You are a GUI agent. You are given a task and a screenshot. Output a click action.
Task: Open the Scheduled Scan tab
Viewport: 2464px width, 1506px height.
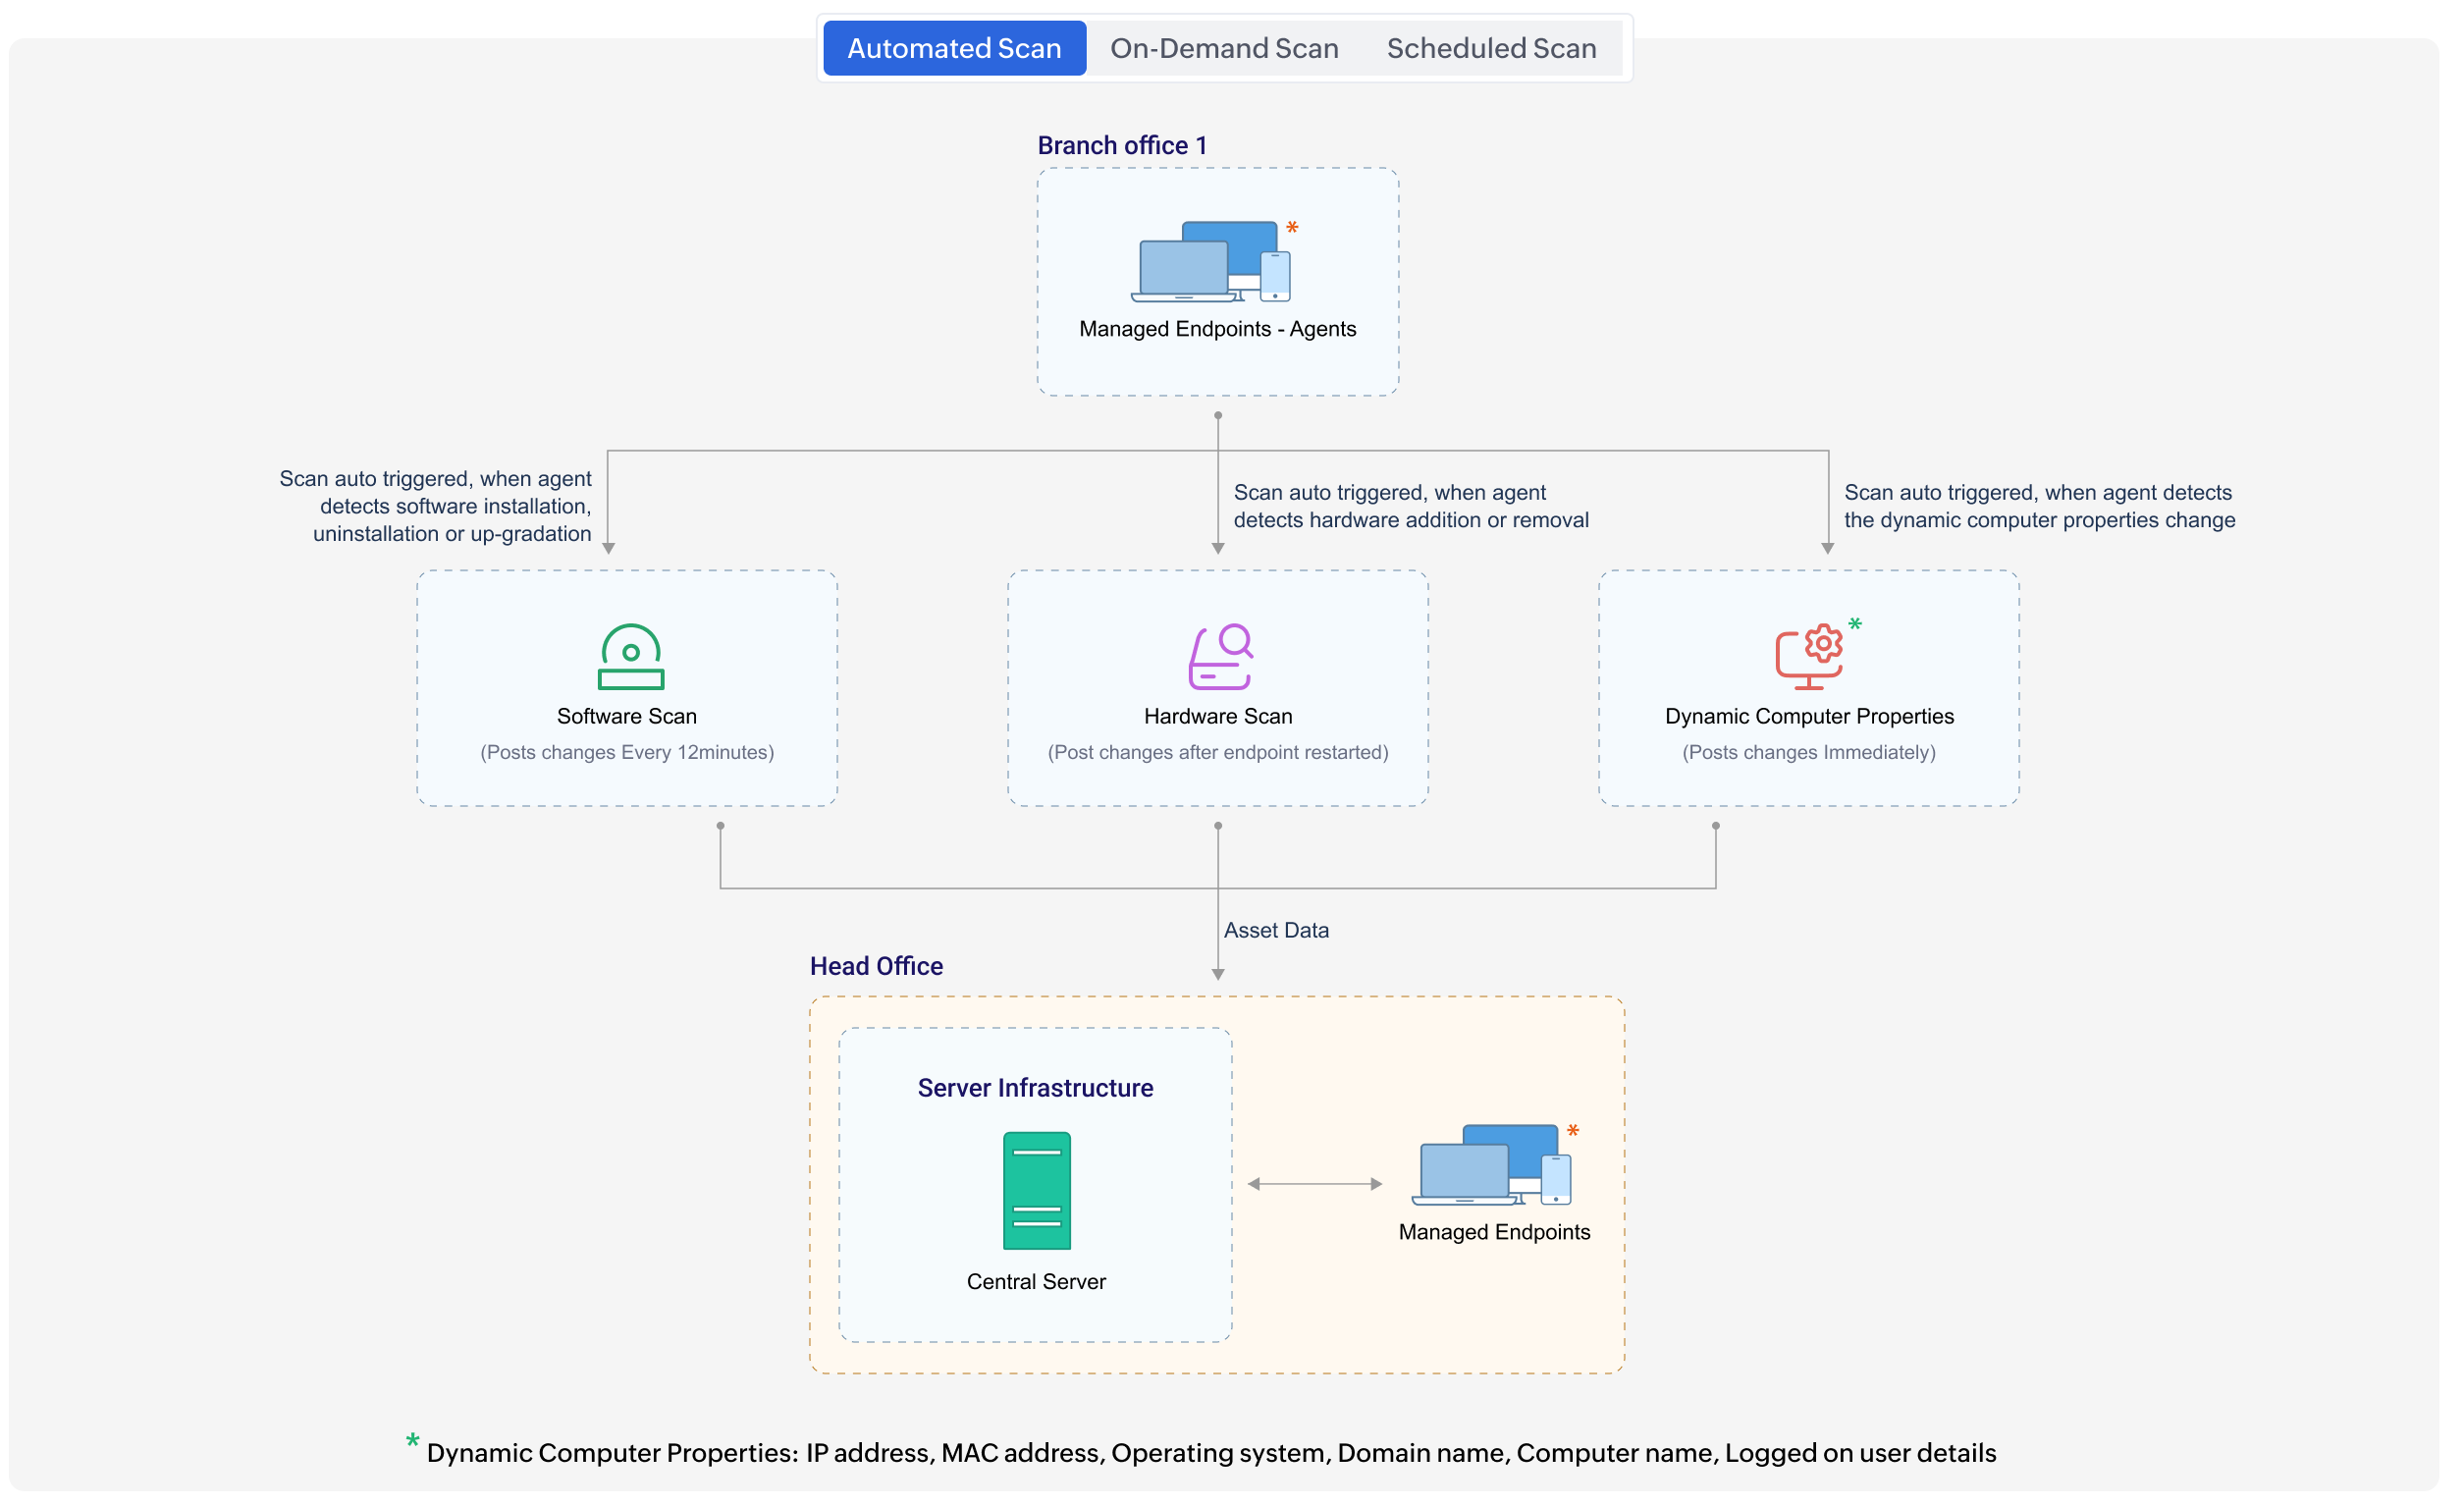point(1490,47)
